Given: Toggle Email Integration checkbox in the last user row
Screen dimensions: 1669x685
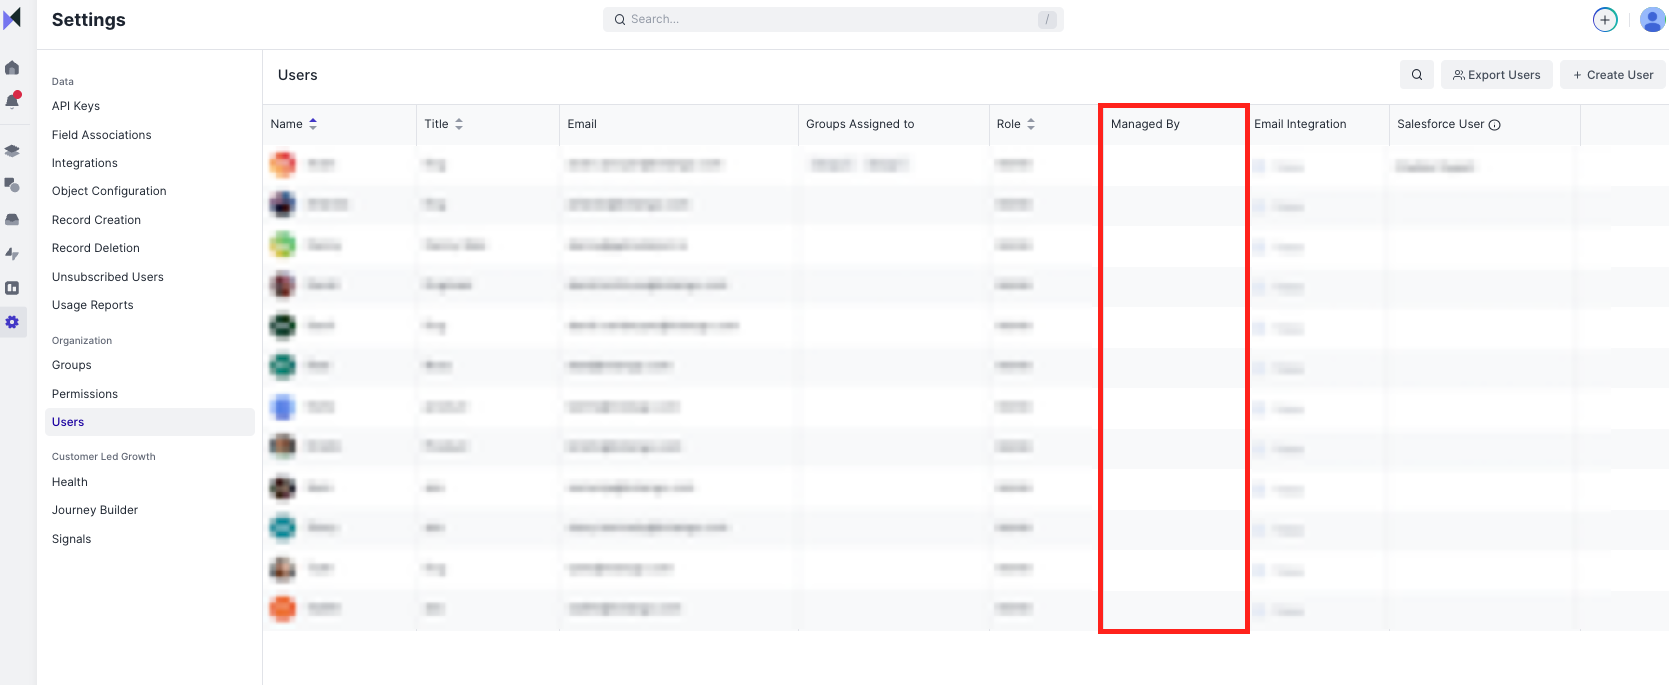Looking at the screenshot, I should pos(1260,610).
